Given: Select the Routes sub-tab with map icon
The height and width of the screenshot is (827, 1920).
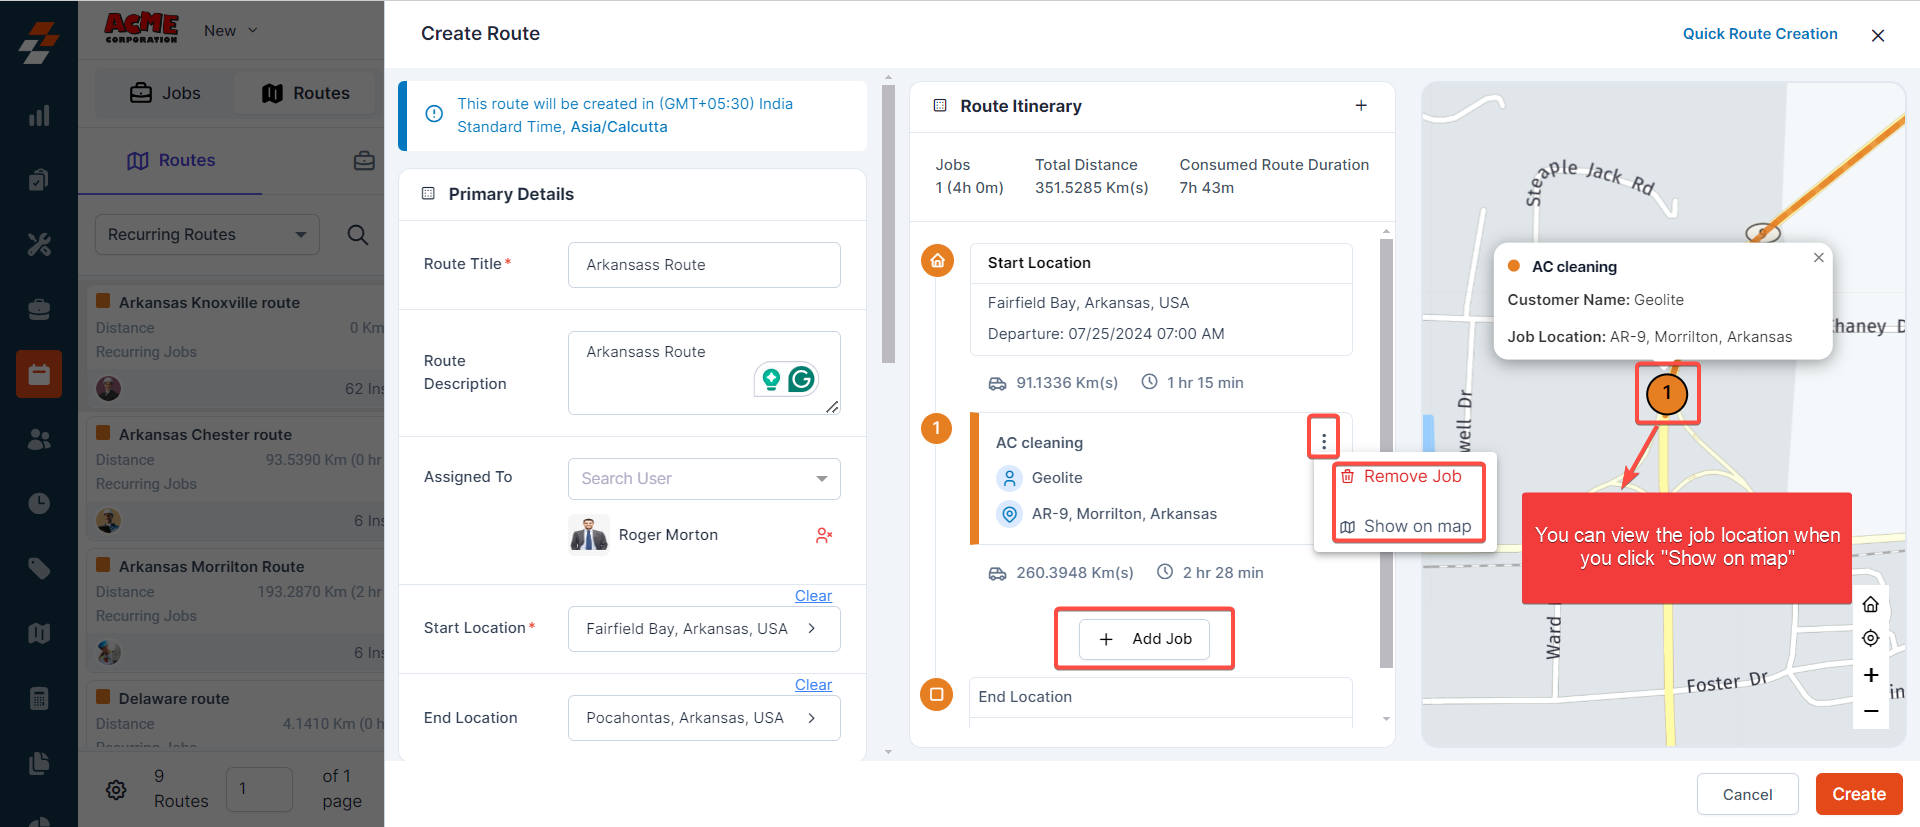Looking at the screenshot, I should (x=171, y=161).
